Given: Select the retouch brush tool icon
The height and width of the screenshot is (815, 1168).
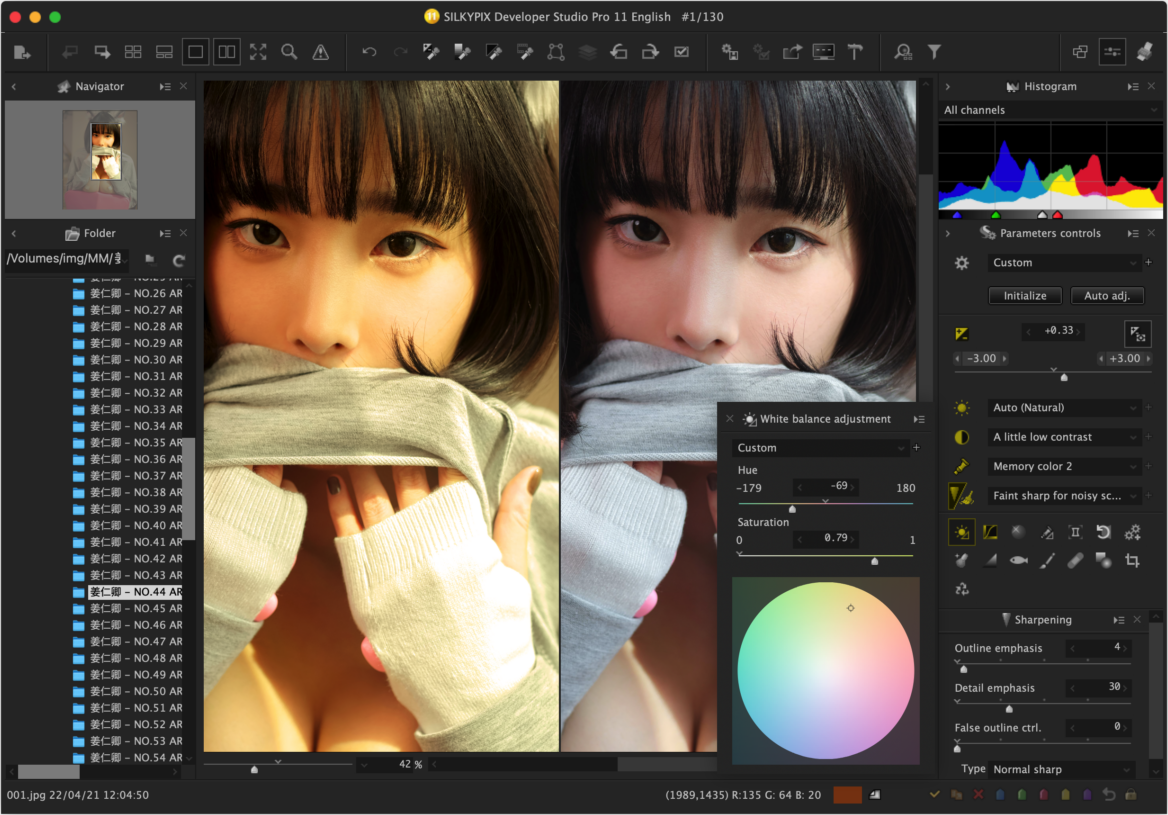Looking at the screenshot, I should tap(1047, 561).
